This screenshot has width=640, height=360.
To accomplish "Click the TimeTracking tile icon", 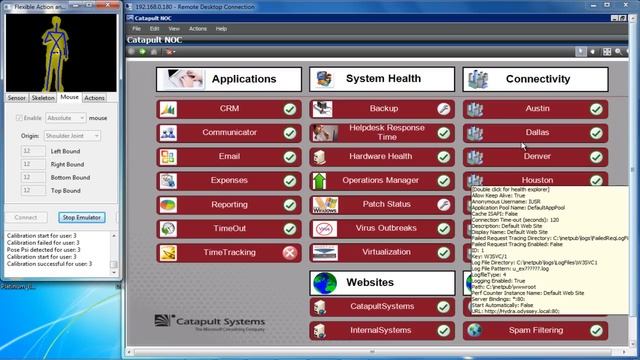I will (x=168, y=253).
